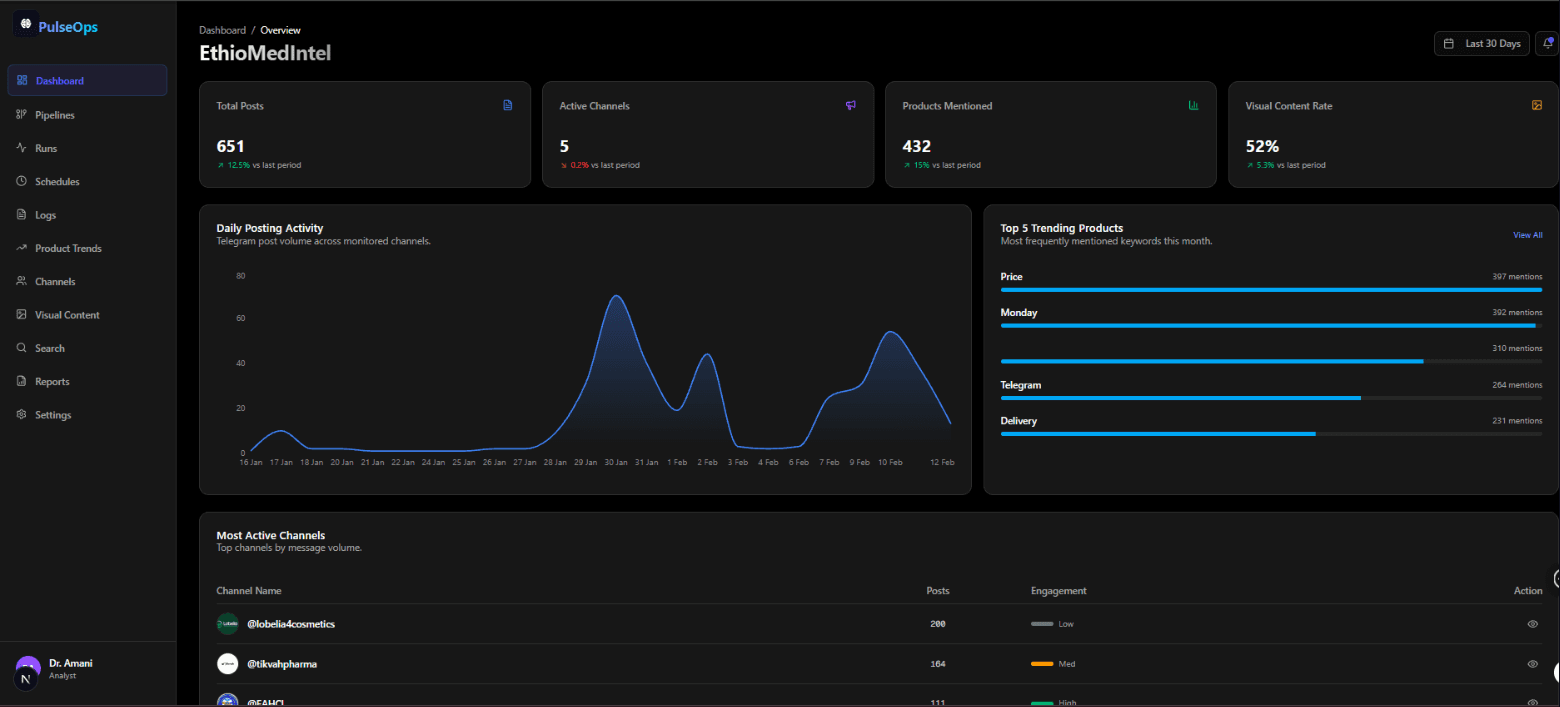Click the Price mentions progress bar

tap(1271, 290)
